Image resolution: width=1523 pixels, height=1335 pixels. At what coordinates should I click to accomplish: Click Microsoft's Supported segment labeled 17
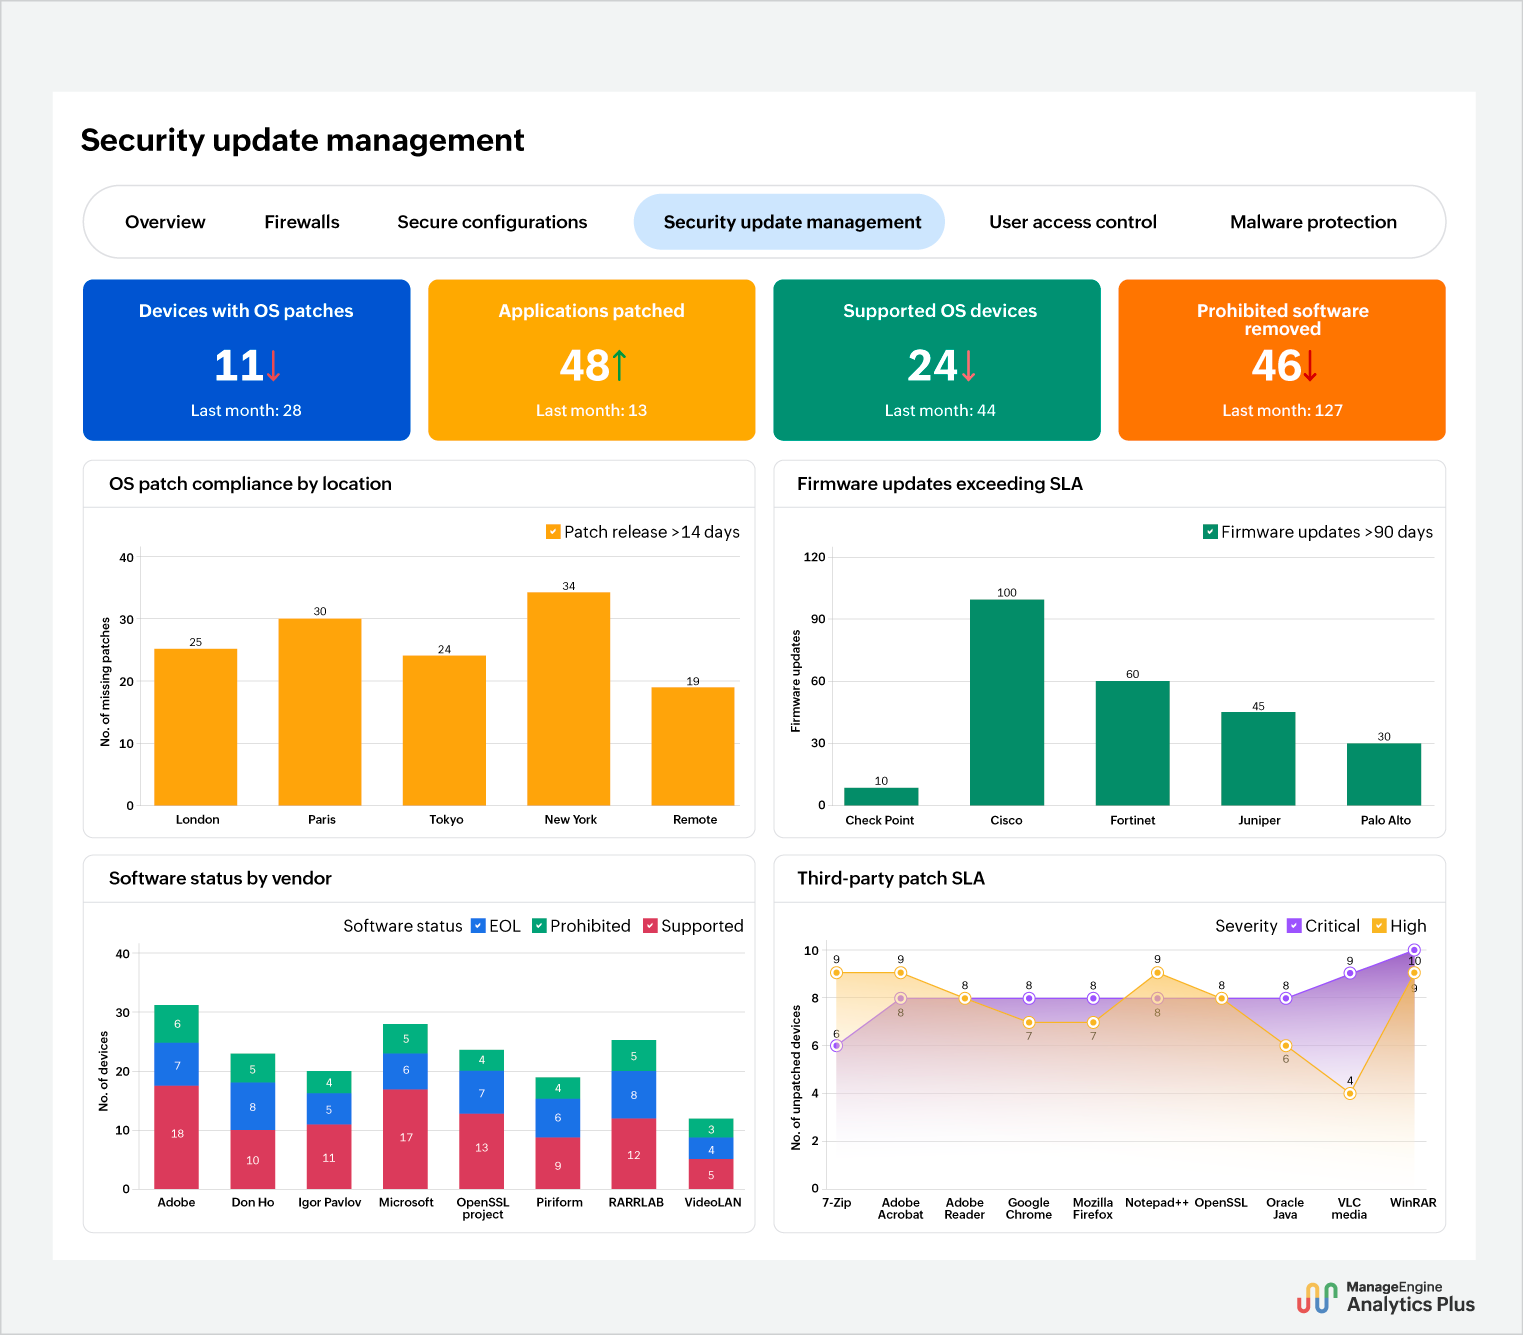pyautogui.click(x=406, y=1139)
